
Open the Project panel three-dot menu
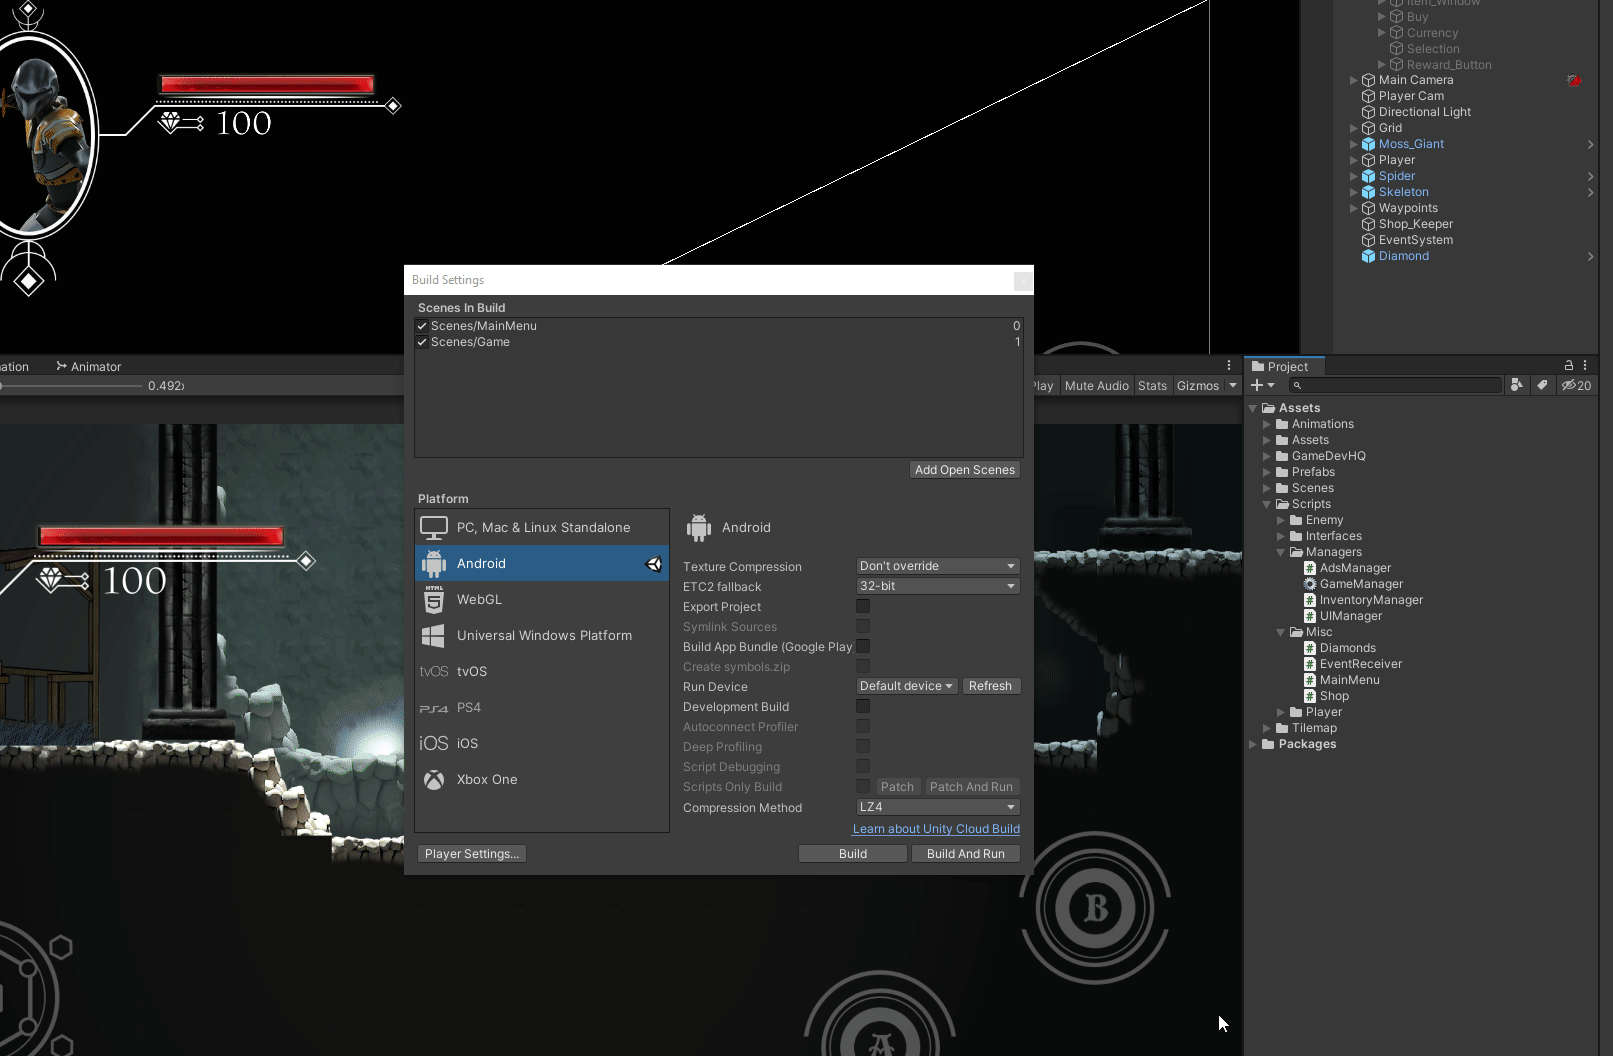pos(1585,365)
